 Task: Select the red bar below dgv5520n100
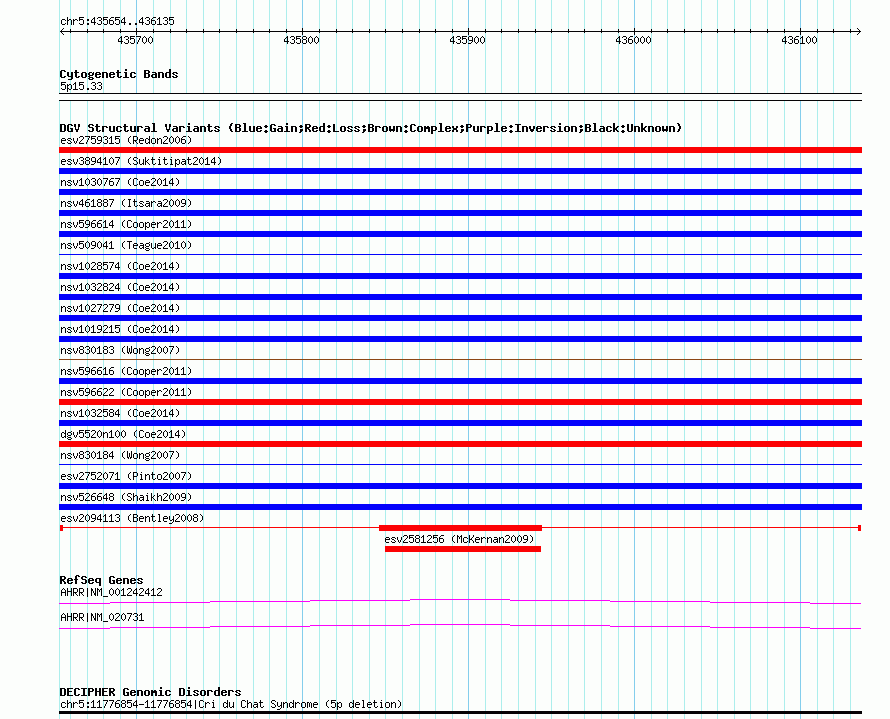tap(460, 444)
